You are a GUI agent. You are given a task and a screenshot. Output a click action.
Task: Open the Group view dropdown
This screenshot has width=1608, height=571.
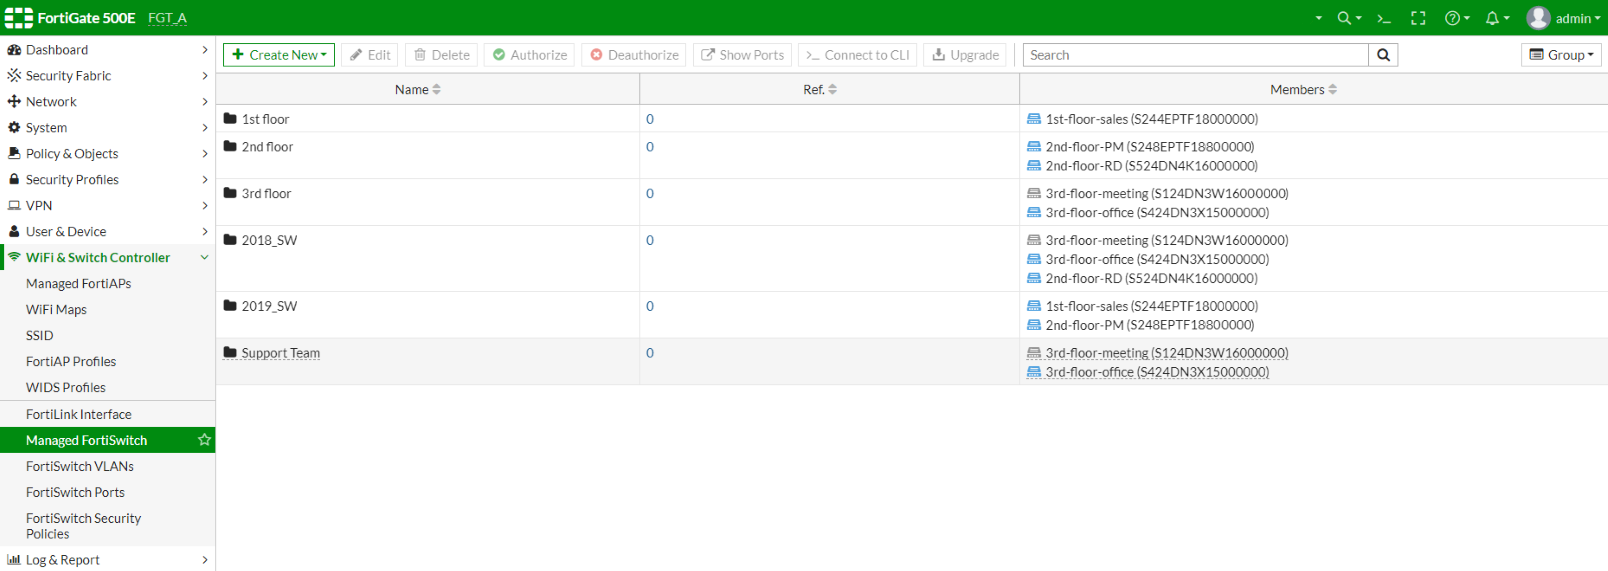[1561, 55]
